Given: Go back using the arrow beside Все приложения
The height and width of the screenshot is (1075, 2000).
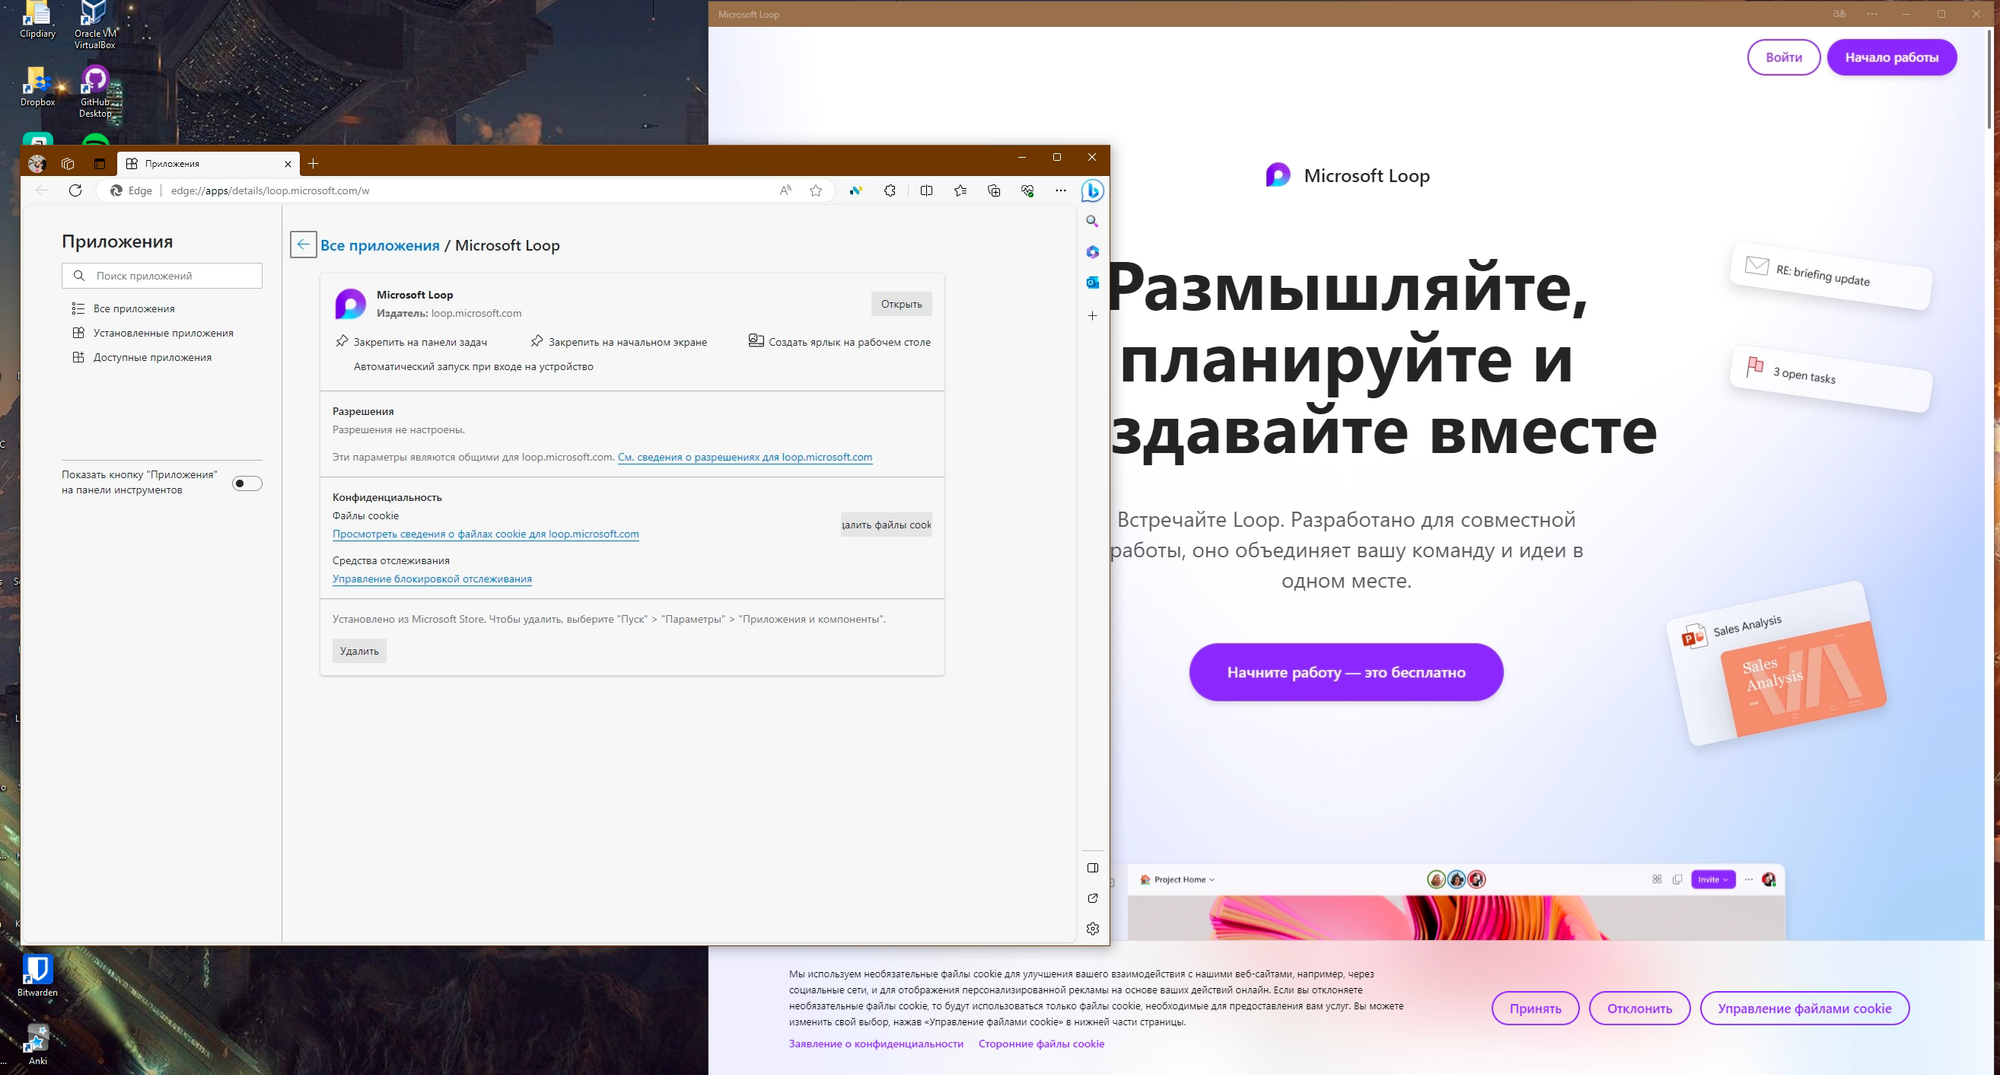Looking at the screenshot, I should click(303, 245).
